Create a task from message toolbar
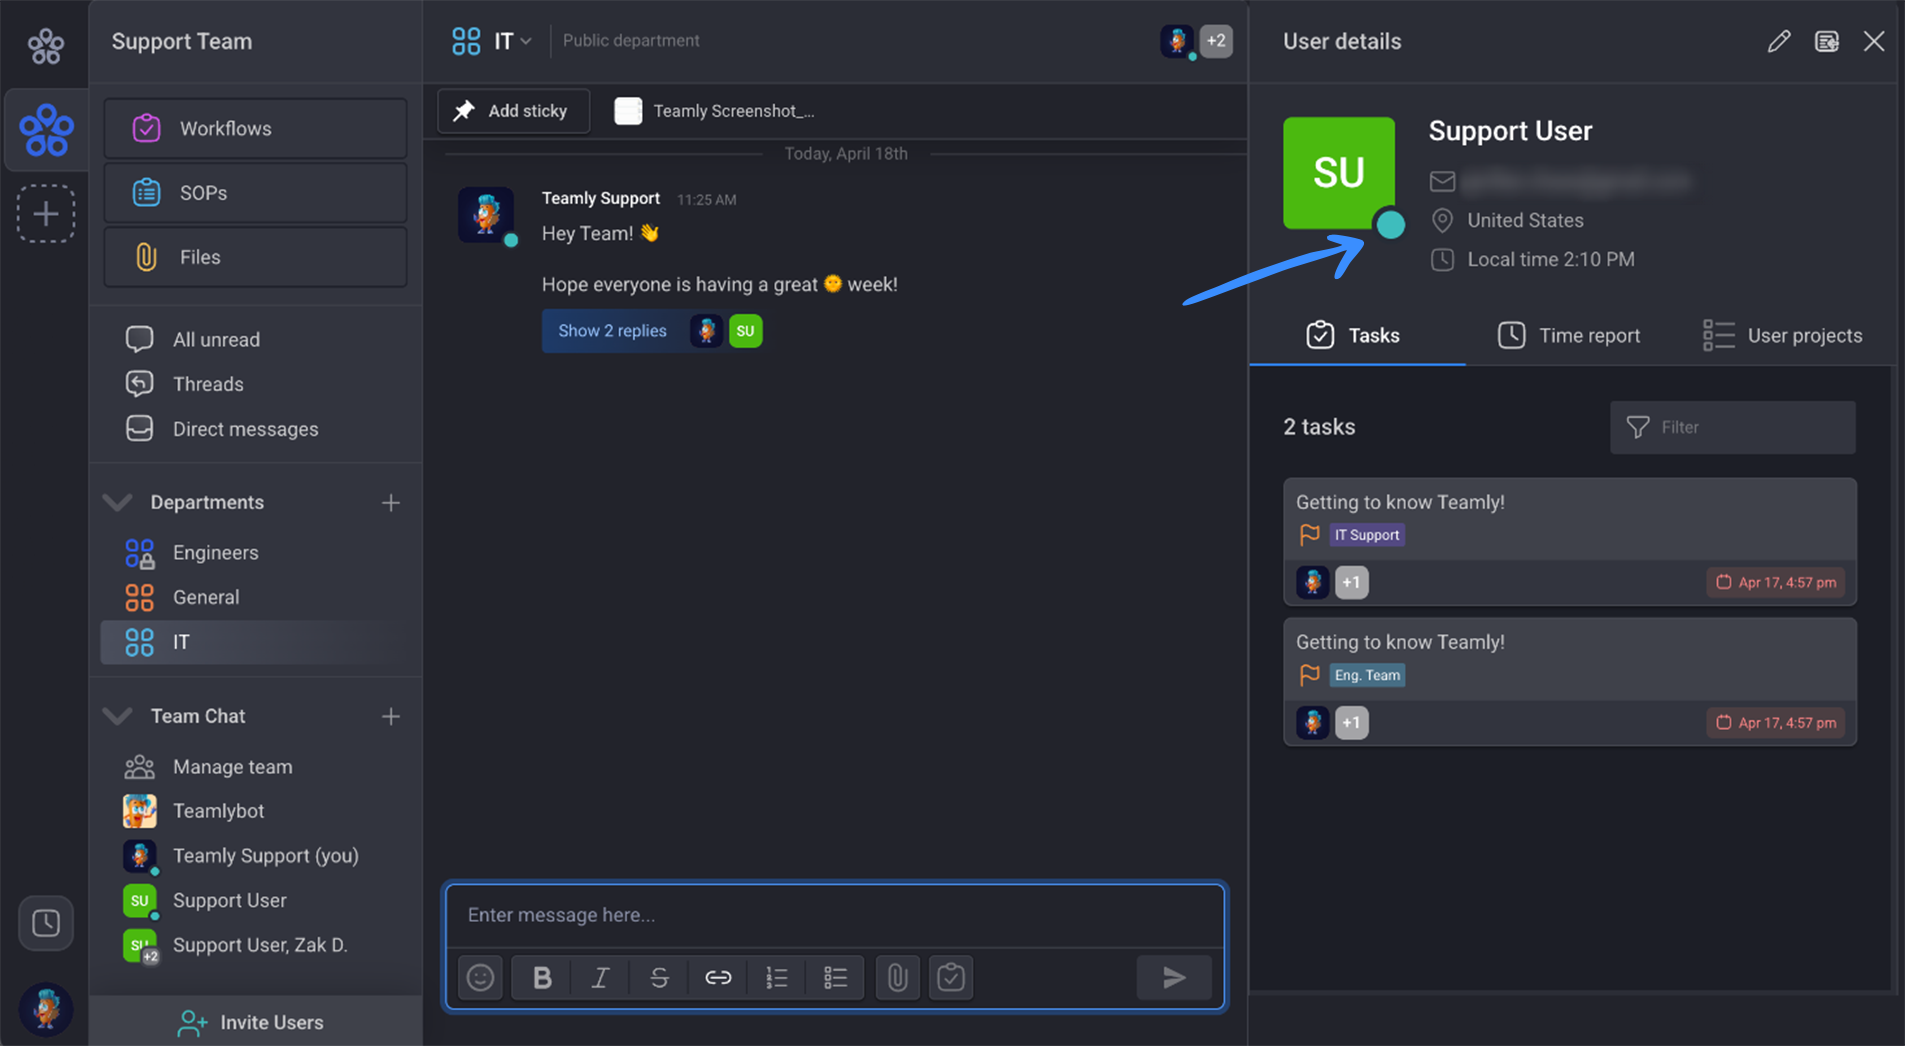Image resolution: width=1905 pixels, height=1046 pixels. 951,977
